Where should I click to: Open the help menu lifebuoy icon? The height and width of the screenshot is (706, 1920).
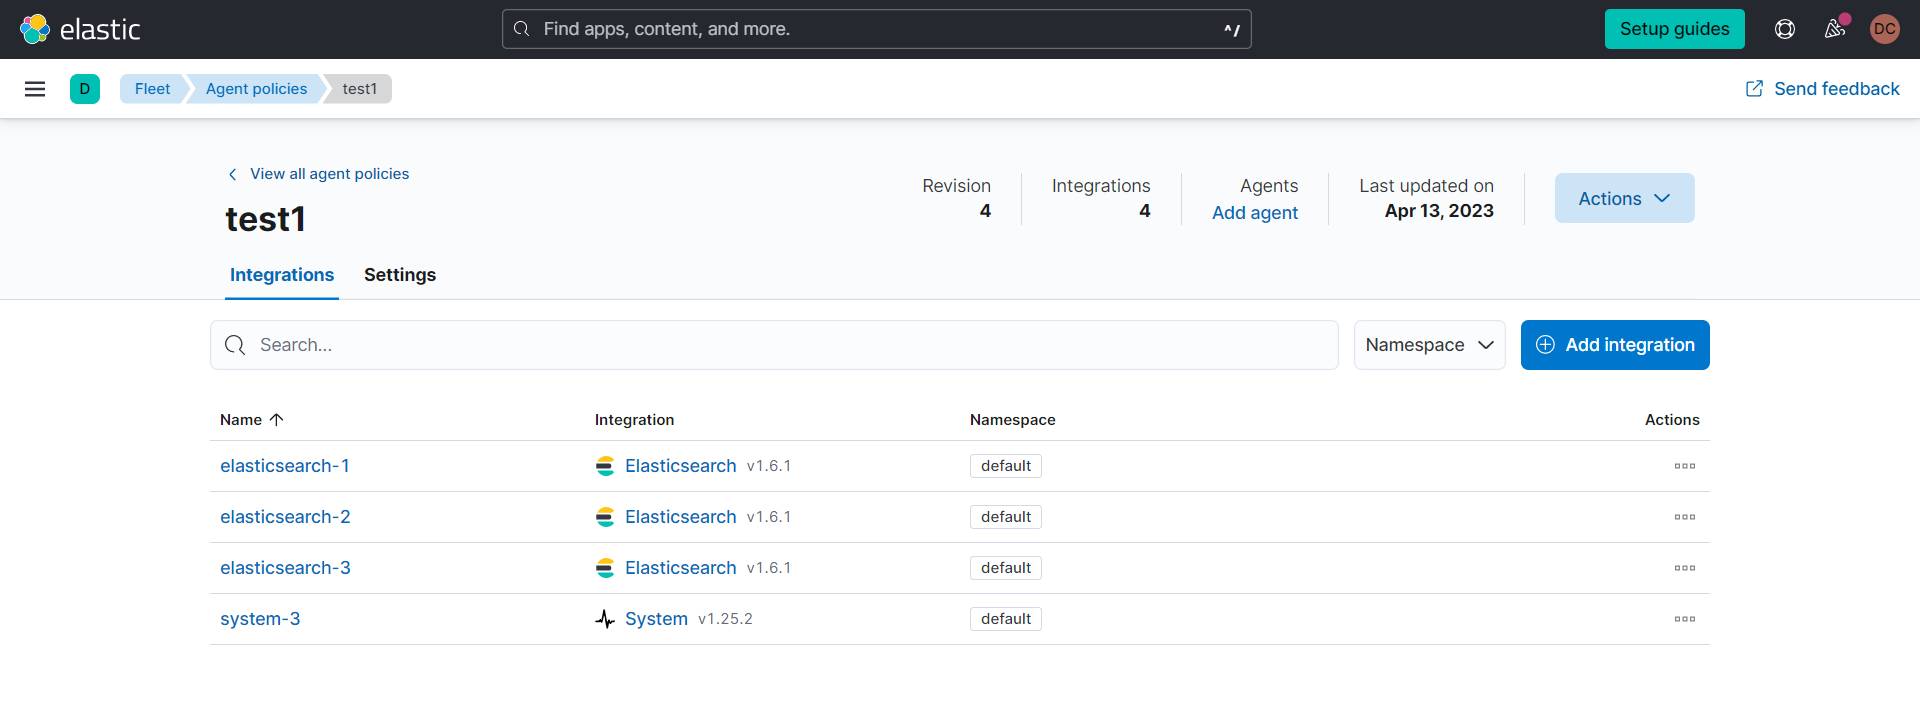tap(1785, 29)
